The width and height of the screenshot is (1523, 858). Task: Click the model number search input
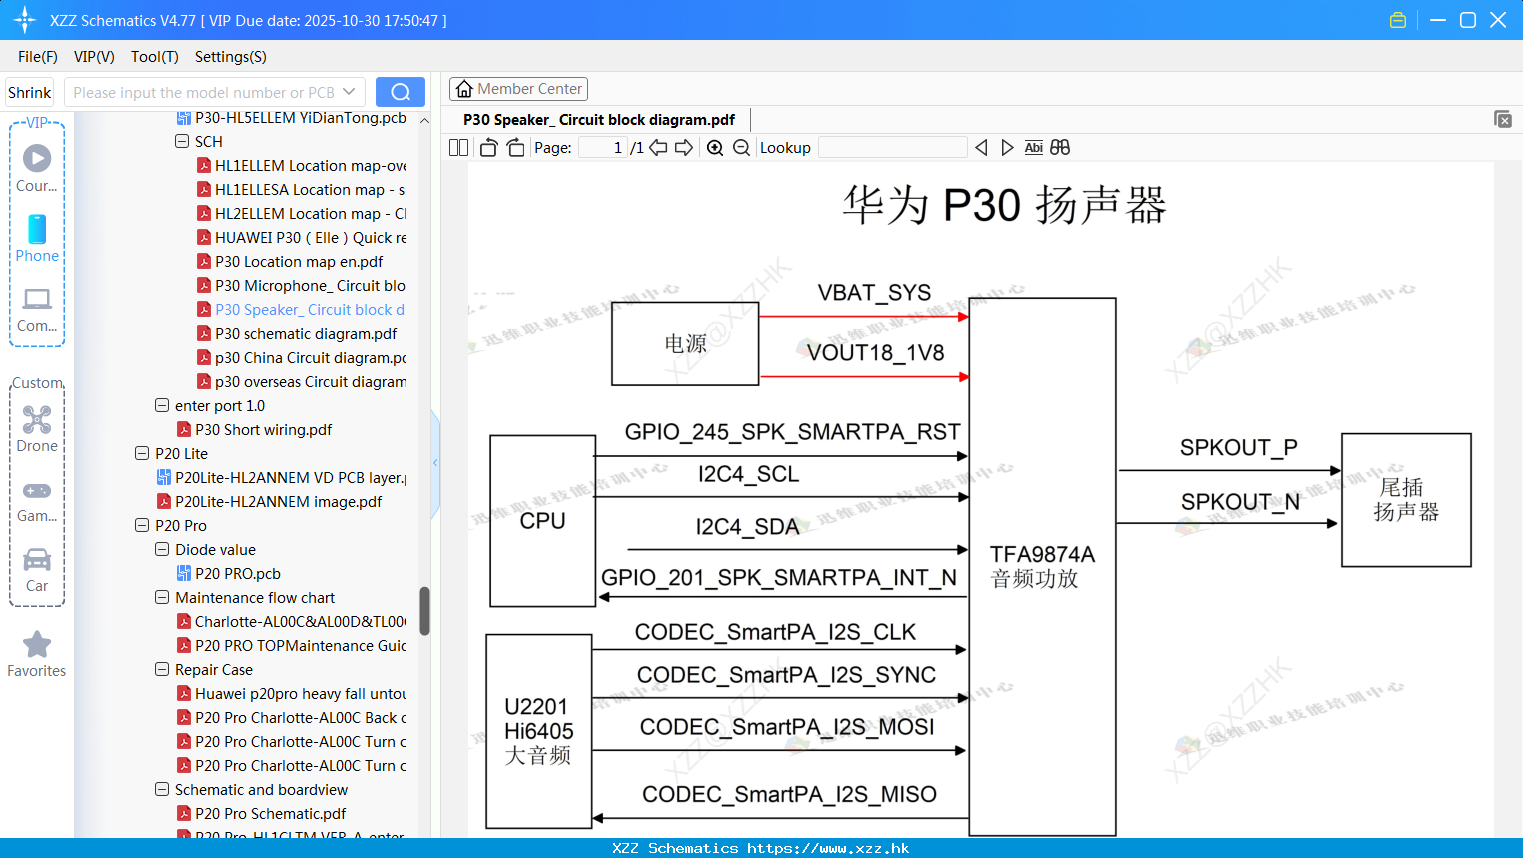click(204, 92)
